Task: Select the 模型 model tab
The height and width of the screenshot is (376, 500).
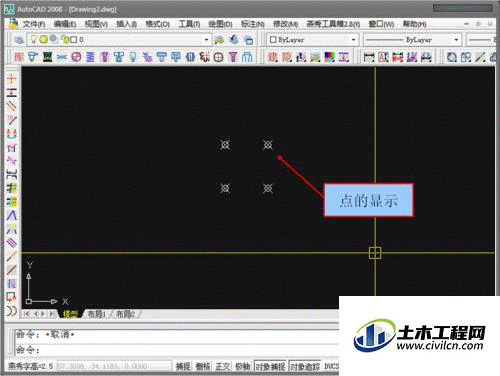Action: pyautogui.click(x=70, y=314)
